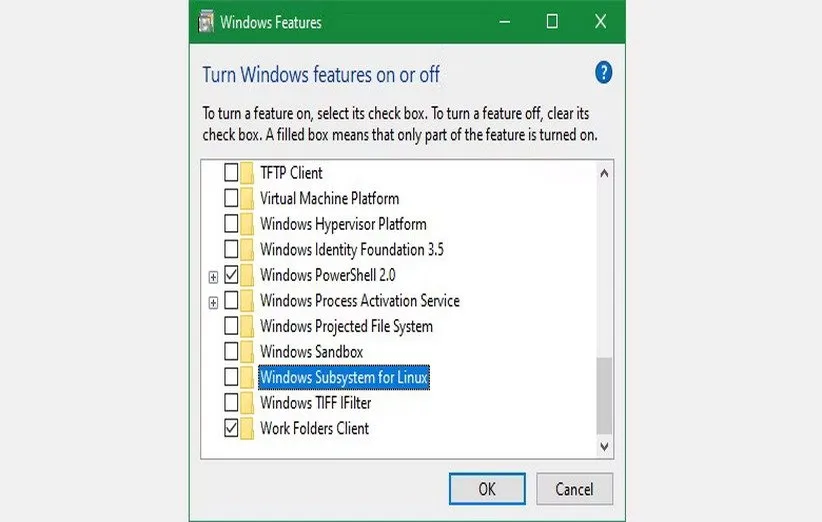
Task: Click the Windows Features title bar icon
Action: click(205, 21)
